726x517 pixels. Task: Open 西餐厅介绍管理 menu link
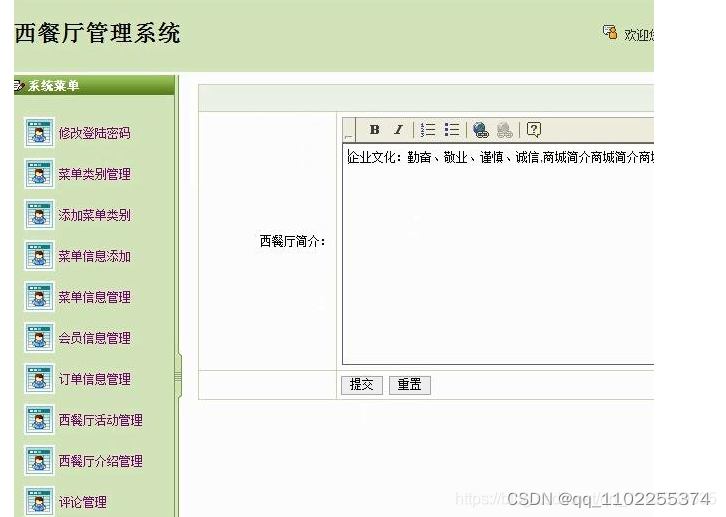pyautogui.click(x=100, y=461)
